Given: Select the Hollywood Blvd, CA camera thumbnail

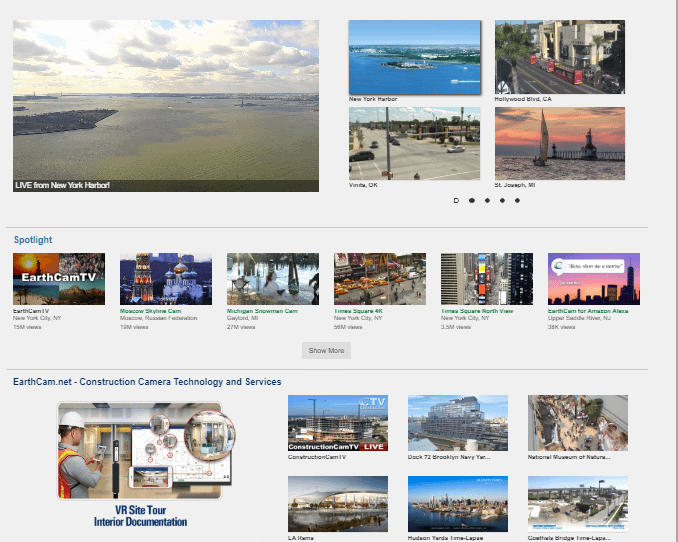Looking at the screenshot, I should (x=559, y=57).
